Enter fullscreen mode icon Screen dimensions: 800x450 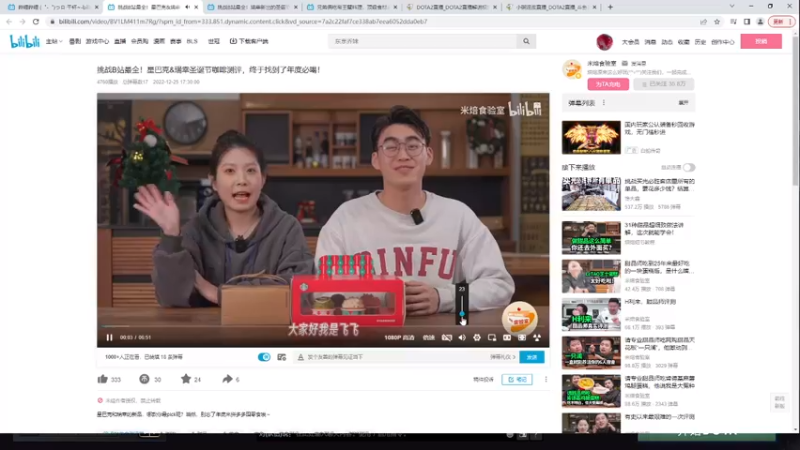(537, 337)
